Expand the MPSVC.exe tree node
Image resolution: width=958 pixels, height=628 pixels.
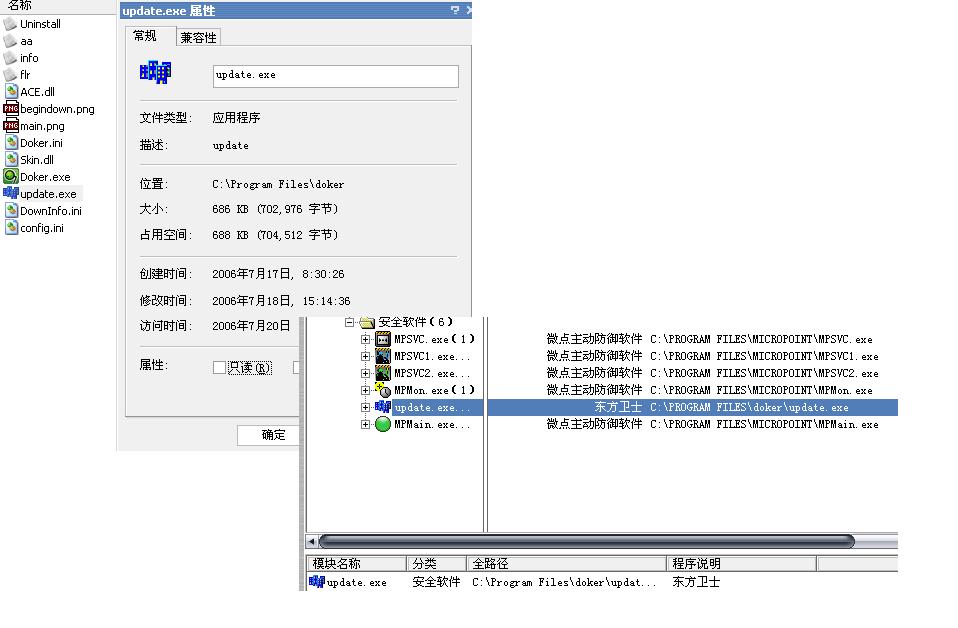click(x=365, y=339)
